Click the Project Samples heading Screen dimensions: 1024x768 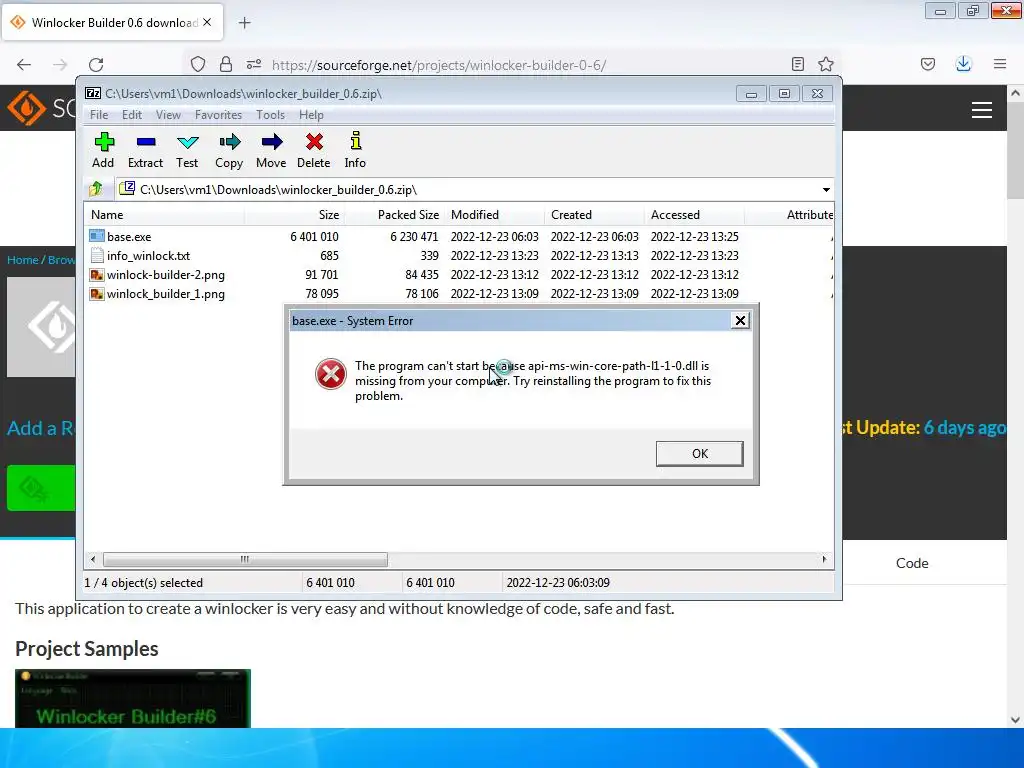(x=87, y=648)
